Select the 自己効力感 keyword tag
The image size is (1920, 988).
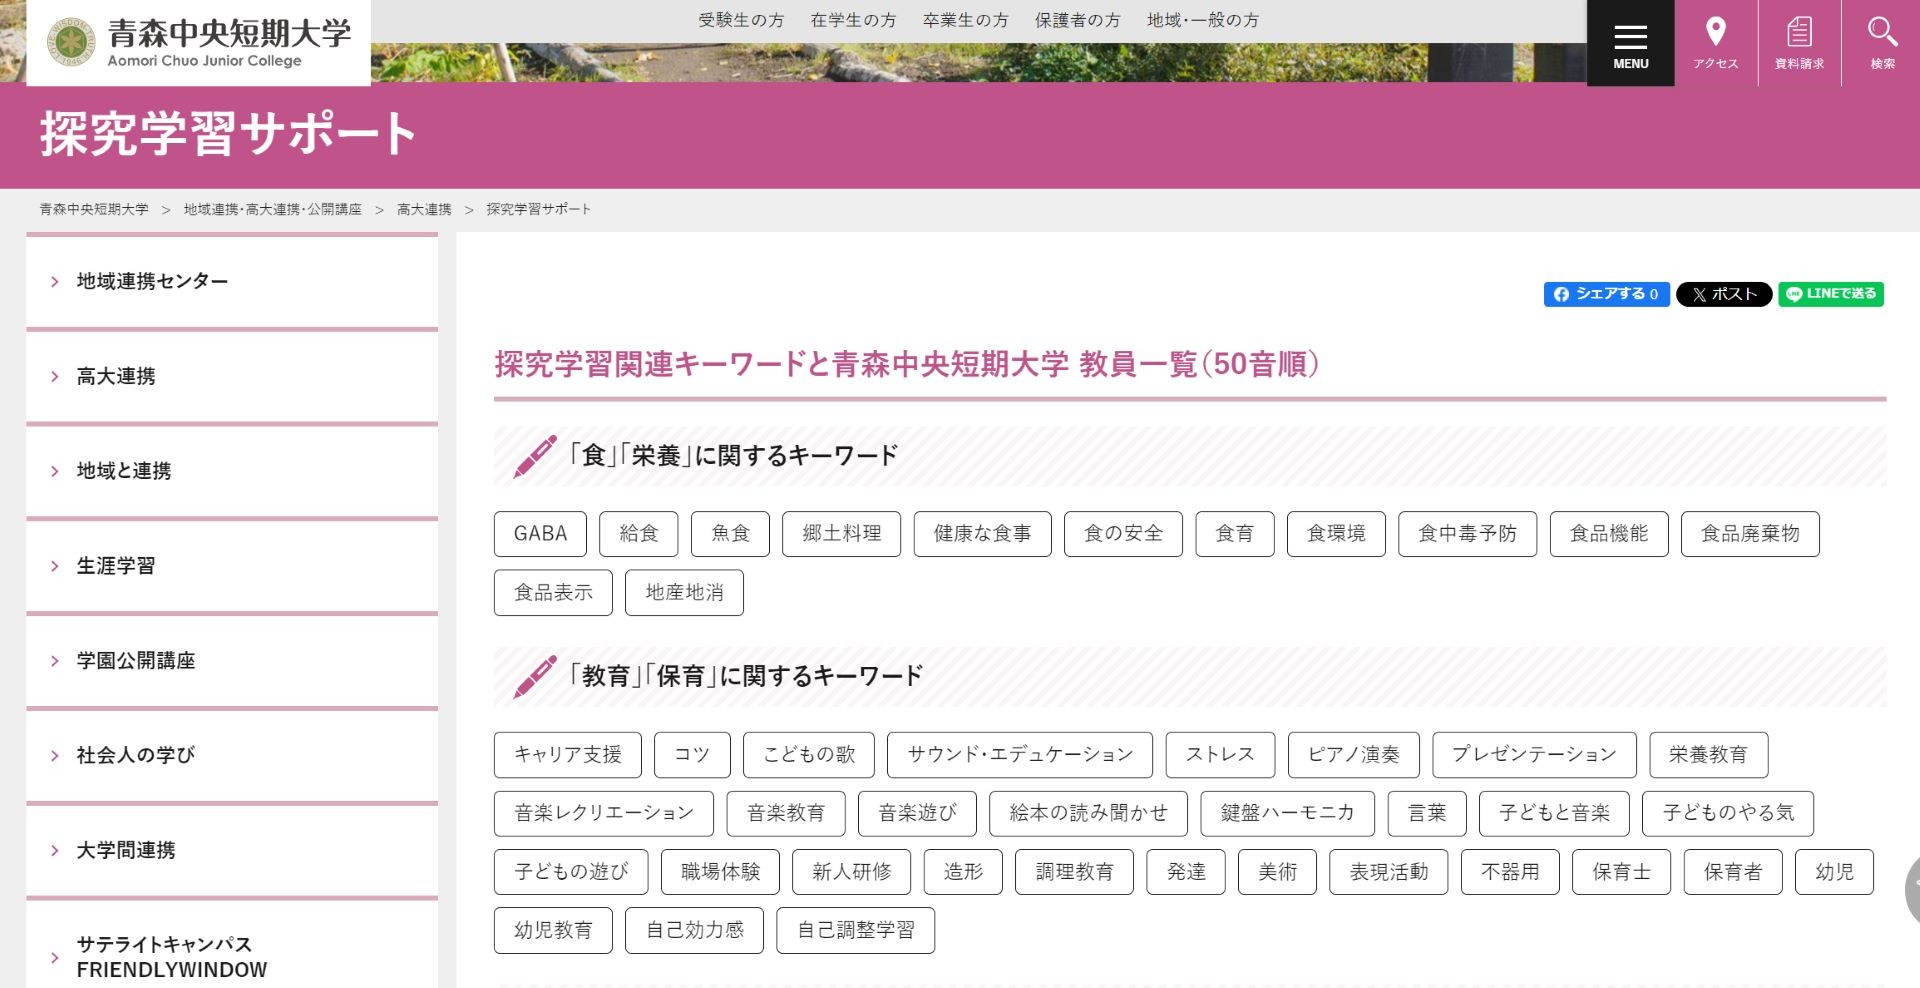click(694, 930)
